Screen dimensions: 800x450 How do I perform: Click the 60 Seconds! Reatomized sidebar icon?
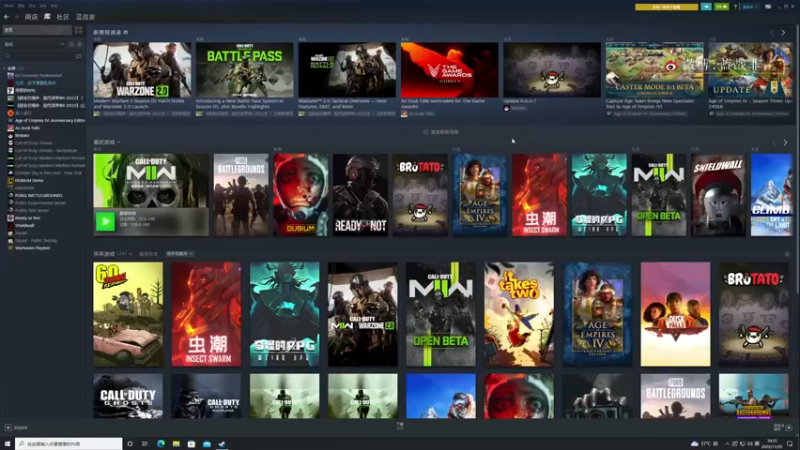tap(10, 76)
